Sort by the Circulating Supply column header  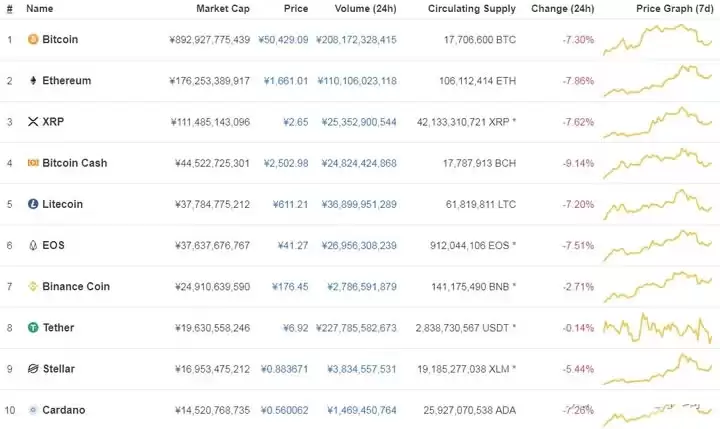click(472, 9)
